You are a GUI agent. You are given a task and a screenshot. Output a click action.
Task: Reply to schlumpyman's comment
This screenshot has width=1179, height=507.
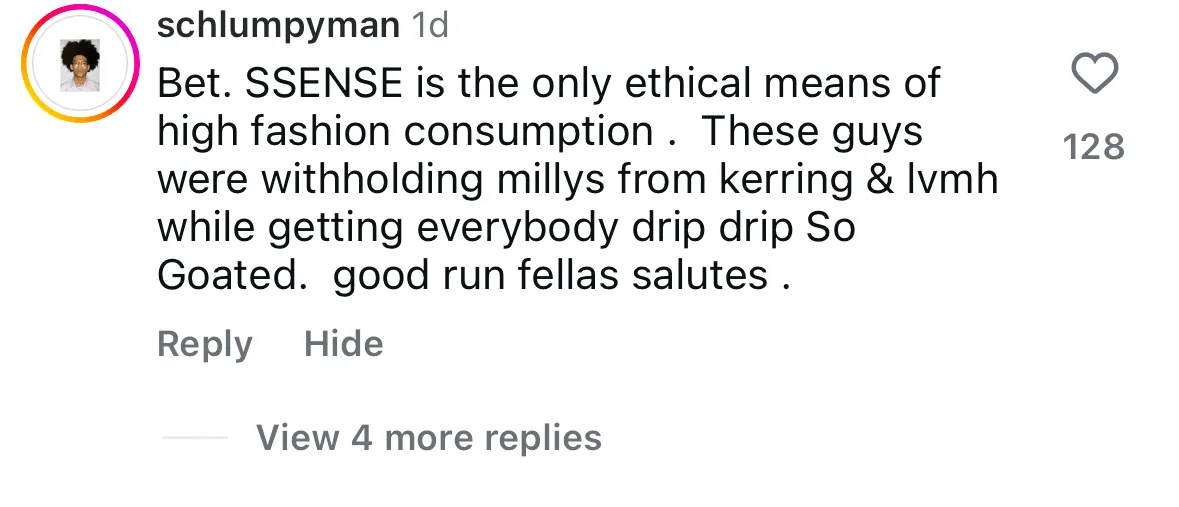pos(204,344)
